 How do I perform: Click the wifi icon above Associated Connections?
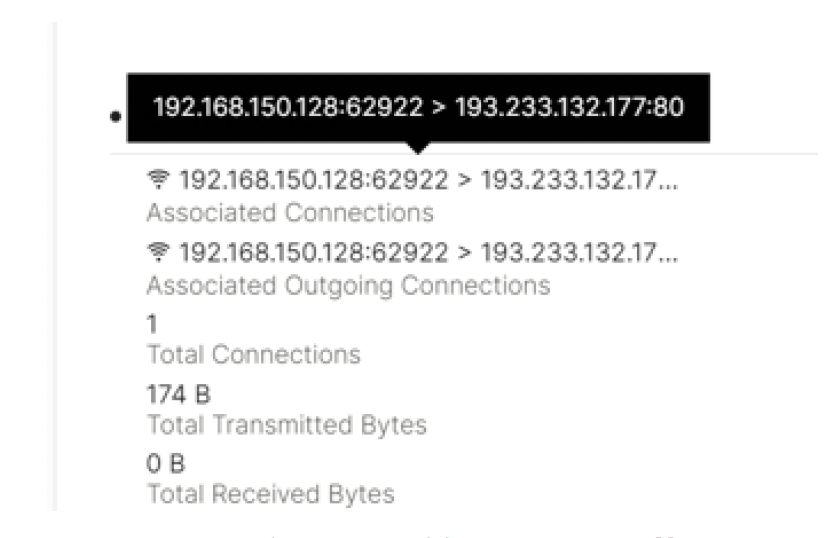pos(155,179)
